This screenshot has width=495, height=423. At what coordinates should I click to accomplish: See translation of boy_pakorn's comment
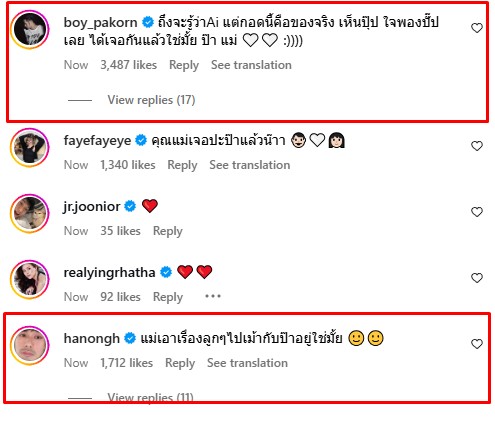tap(251, 65)
